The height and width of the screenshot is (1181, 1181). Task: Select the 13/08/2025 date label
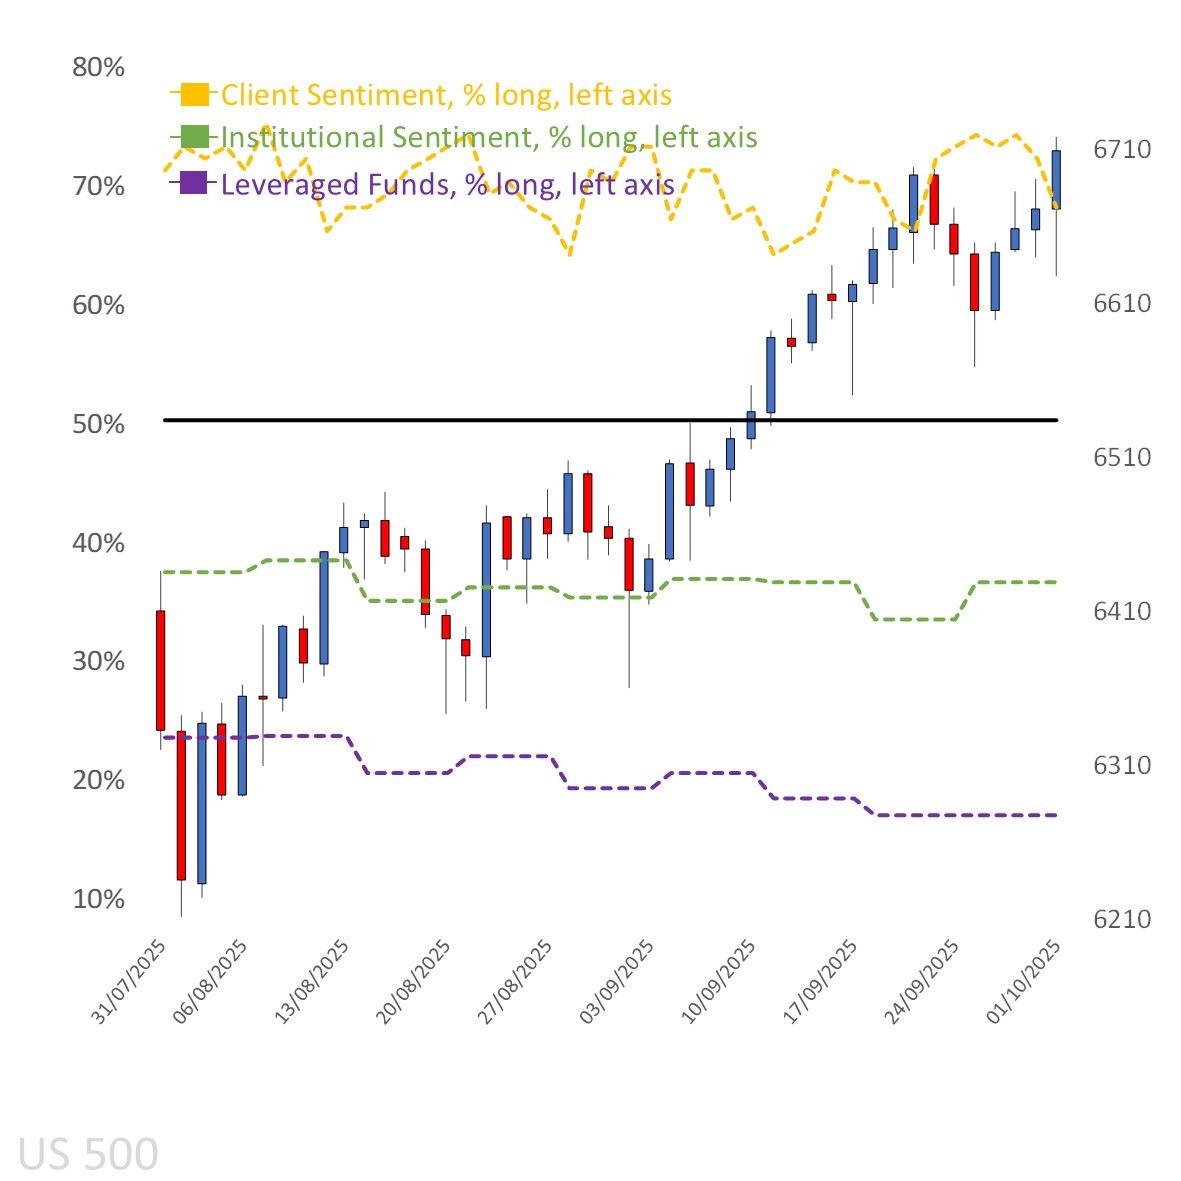tap(312, 982)
